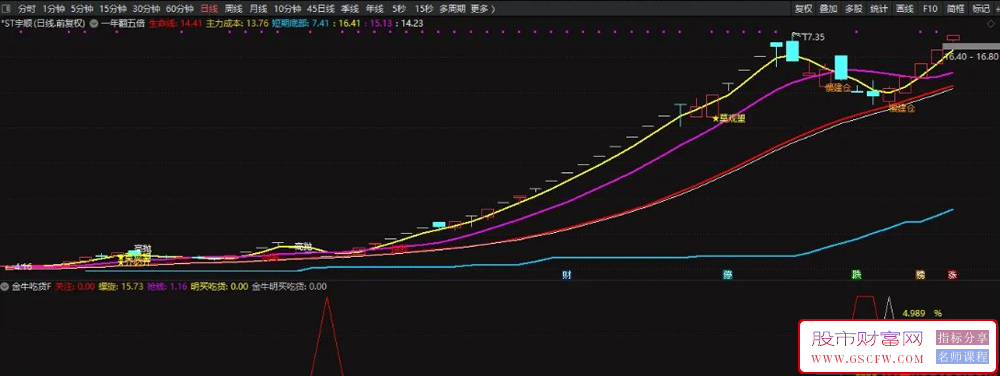Screen dimensions: 1000x376
Task: Click the red 涨 marker icon
Action: pos(952,275)
